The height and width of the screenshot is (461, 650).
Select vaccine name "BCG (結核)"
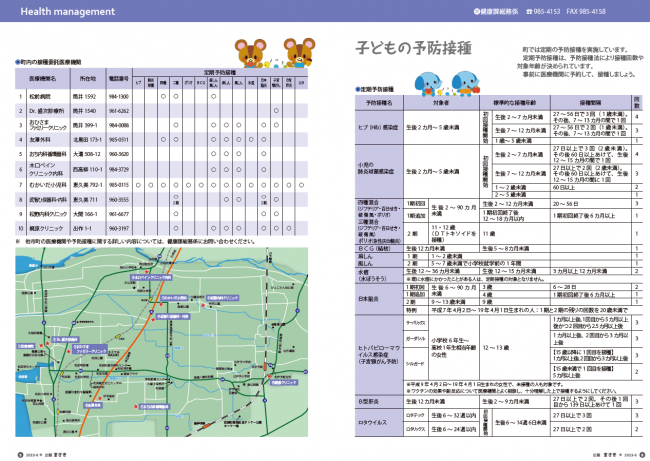pos(375,249)
